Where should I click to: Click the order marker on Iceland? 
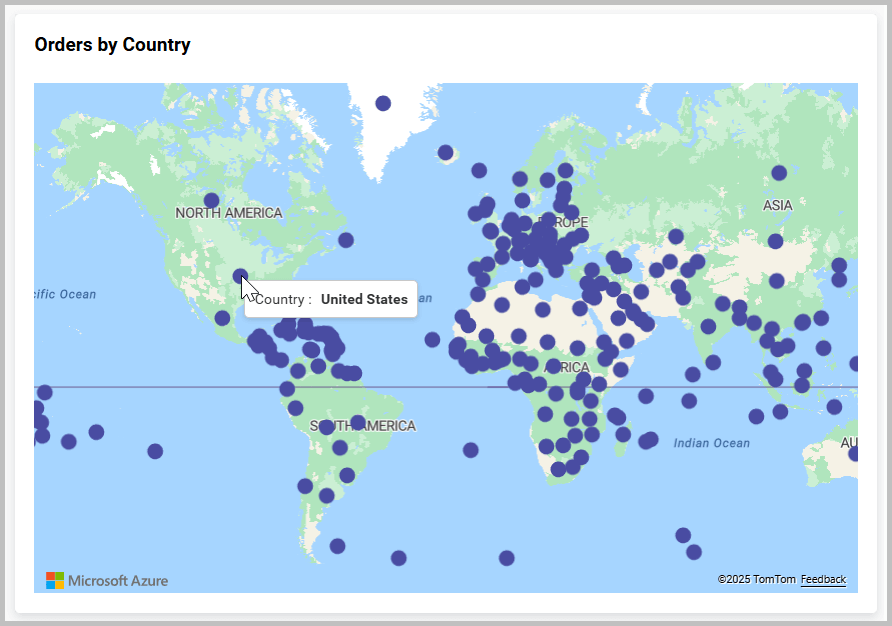[443, 152]
